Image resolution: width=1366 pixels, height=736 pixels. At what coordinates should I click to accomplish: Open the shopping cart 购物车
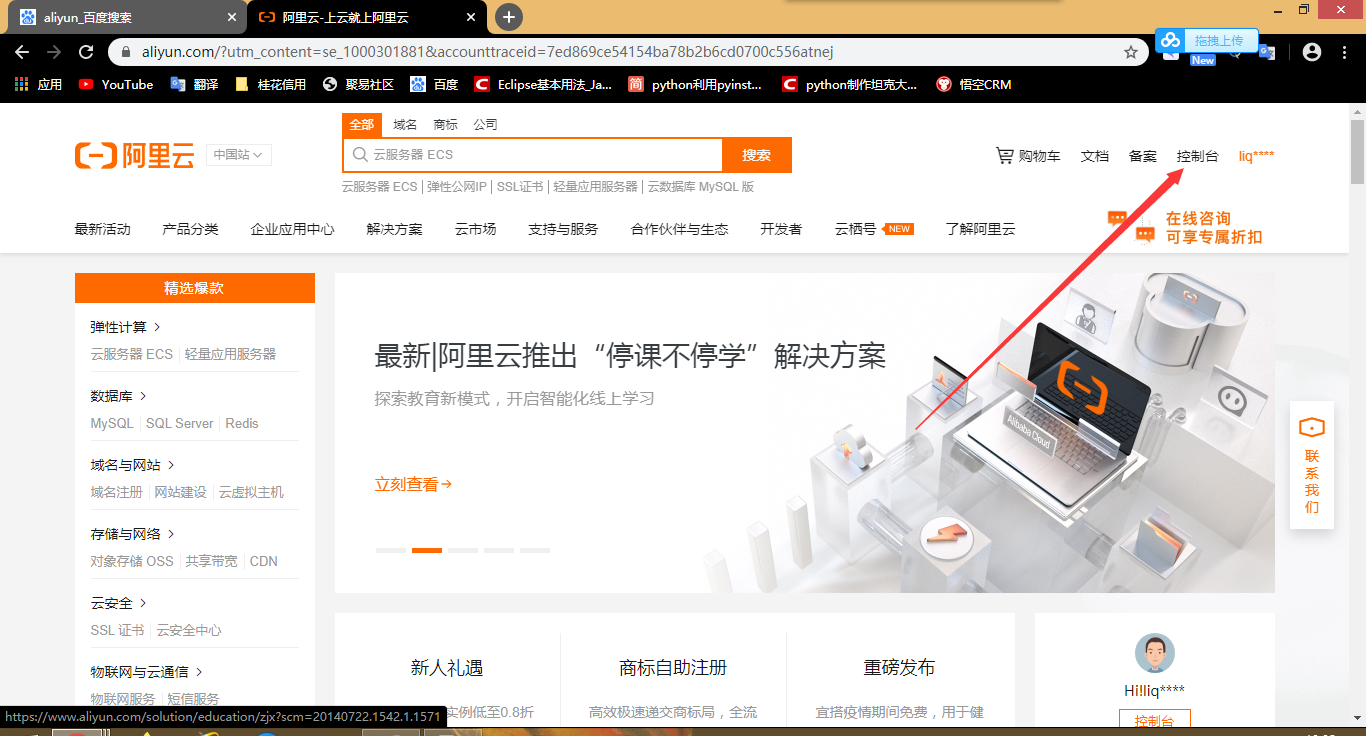click(x=1028, y=156)
